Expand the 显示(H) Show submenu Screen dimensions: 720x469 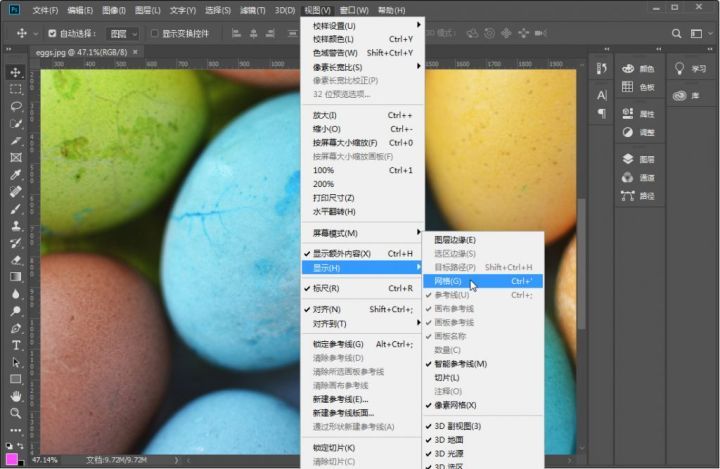tap(363, 268)
